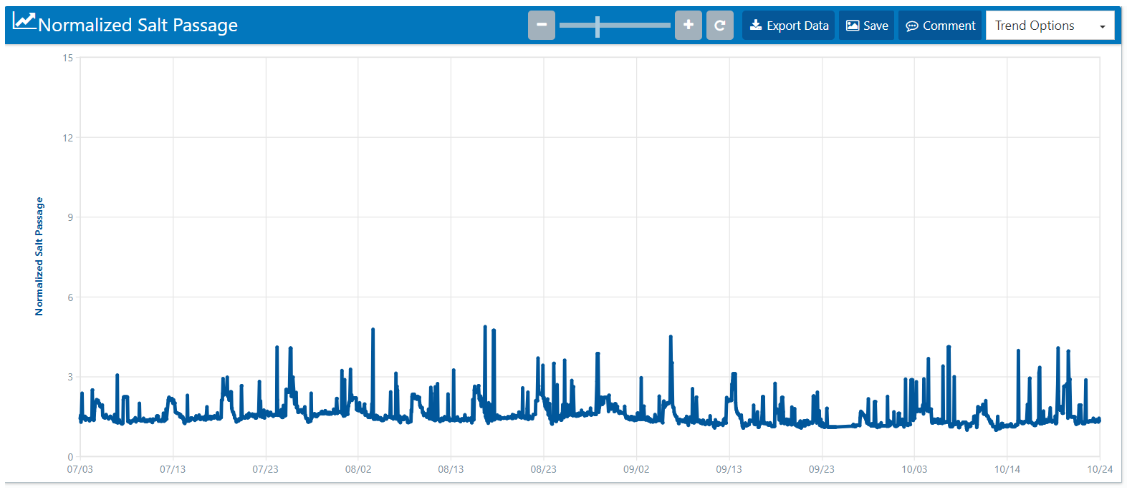The image size is (1129, 498).
Task: Click the Comment button label
Action: coord(948,26)
